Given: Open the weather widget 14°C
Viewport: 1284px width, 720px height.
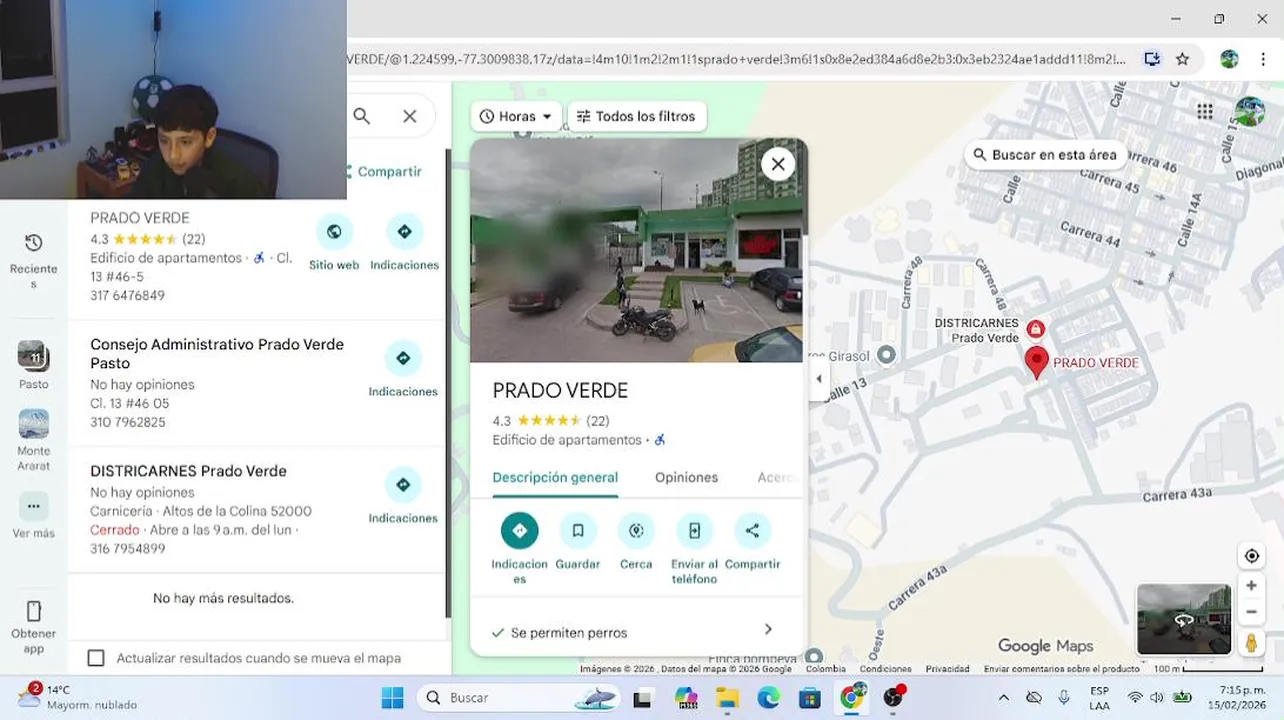Looking at the screenshot, I should click(x=78, y=697).
